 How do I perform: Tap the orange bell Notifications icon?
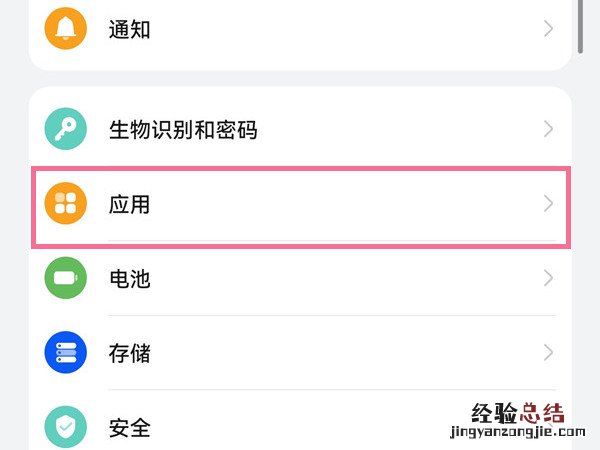tap(66, 28)
